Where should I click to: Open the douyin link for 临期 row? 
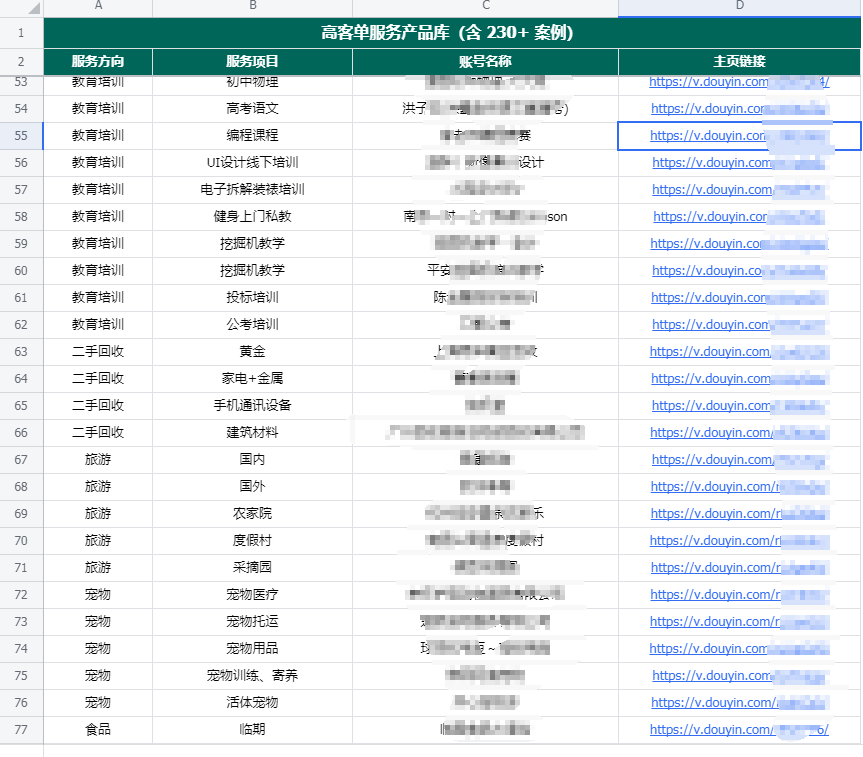point(710,729)
